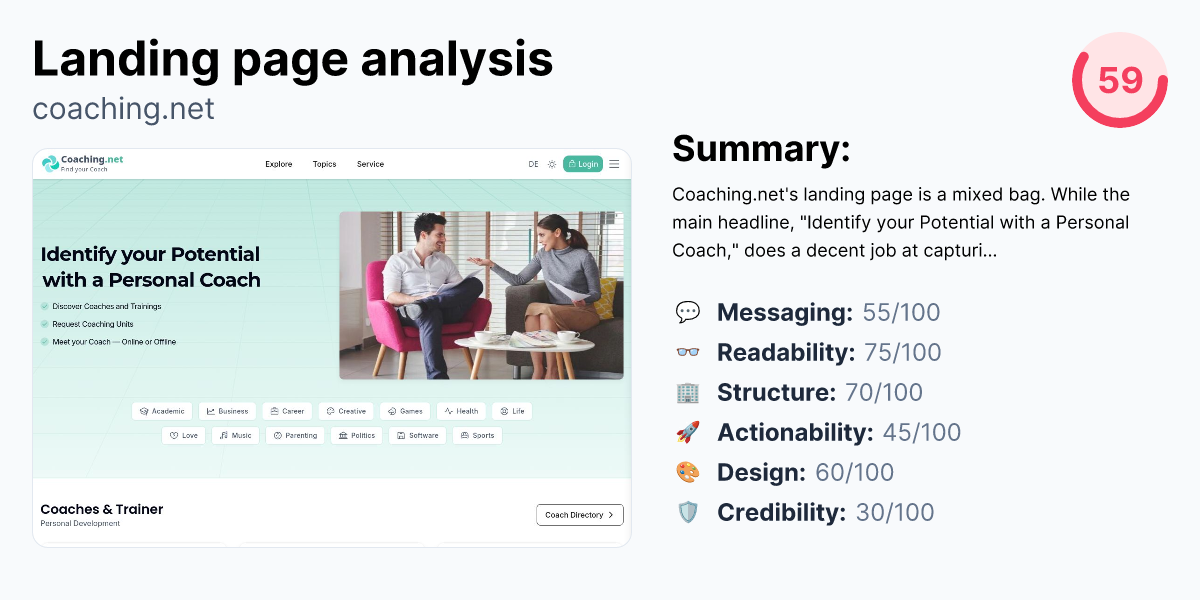
Task: Open the DE language selector
Action: point(533,164)
